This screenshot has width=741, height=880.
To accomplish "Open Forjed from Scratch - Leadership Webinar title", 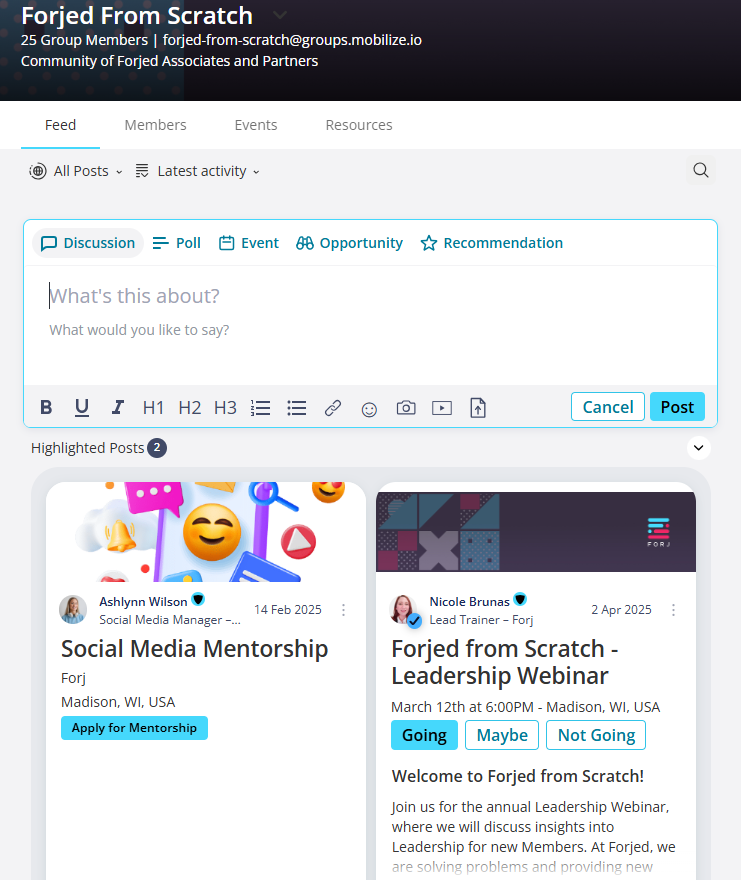I will coord(505,662).
